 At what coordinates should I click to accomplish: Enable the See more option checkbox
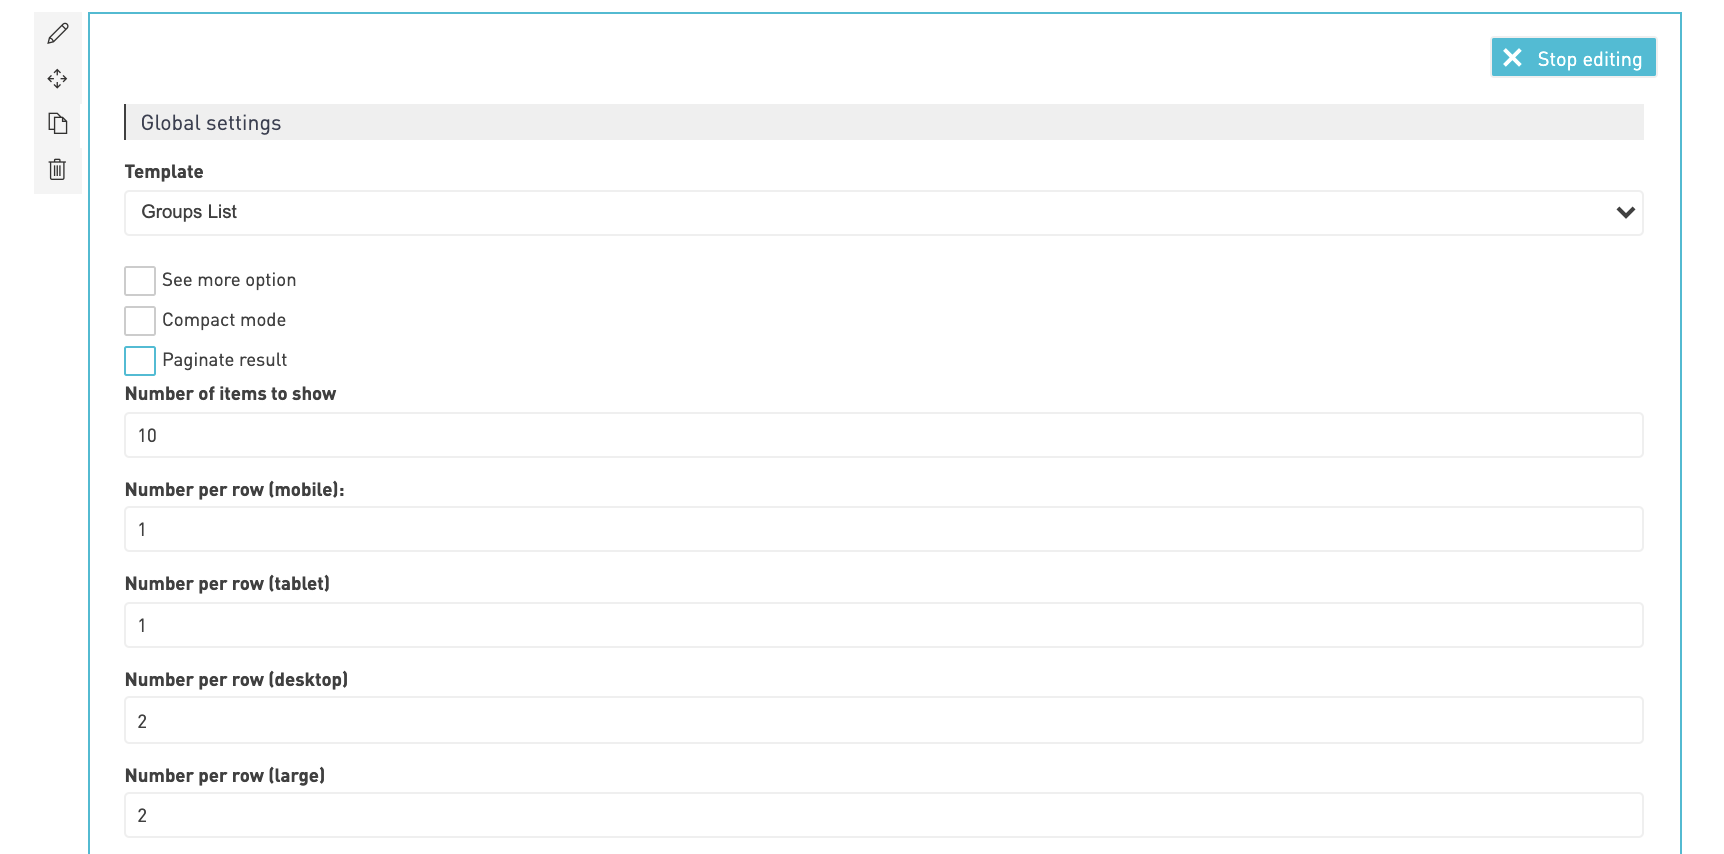(140, 281)
